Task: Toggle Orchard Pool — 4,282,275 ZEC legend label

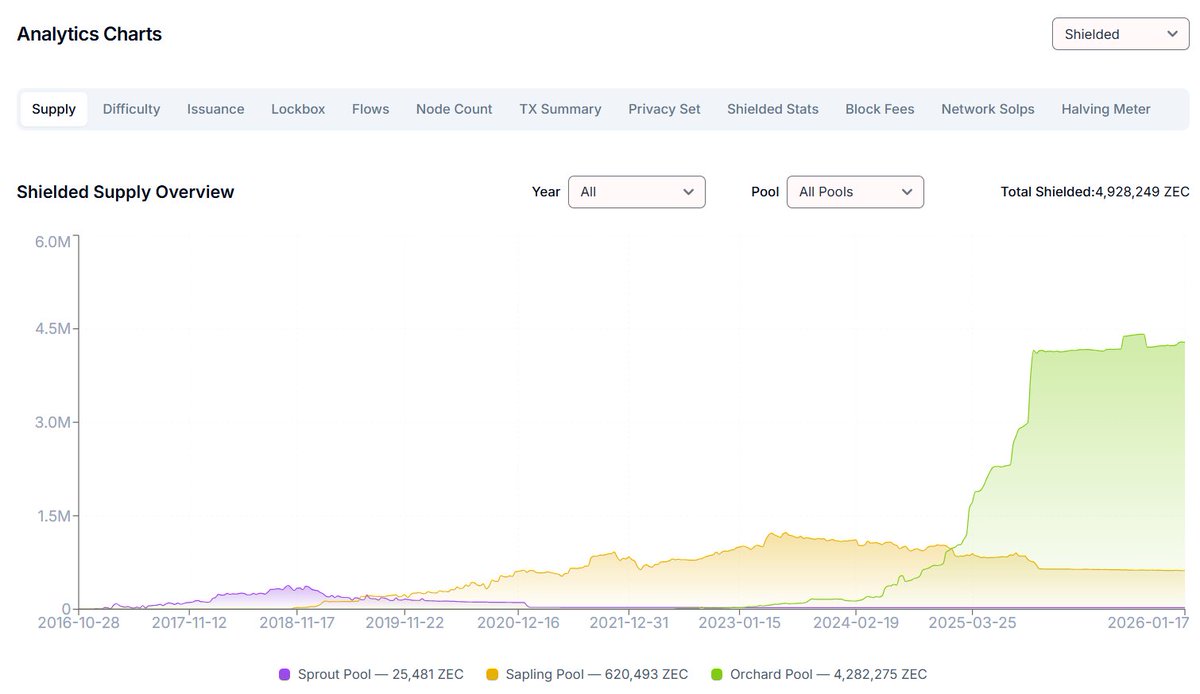Action: click(x=828, y=675)
